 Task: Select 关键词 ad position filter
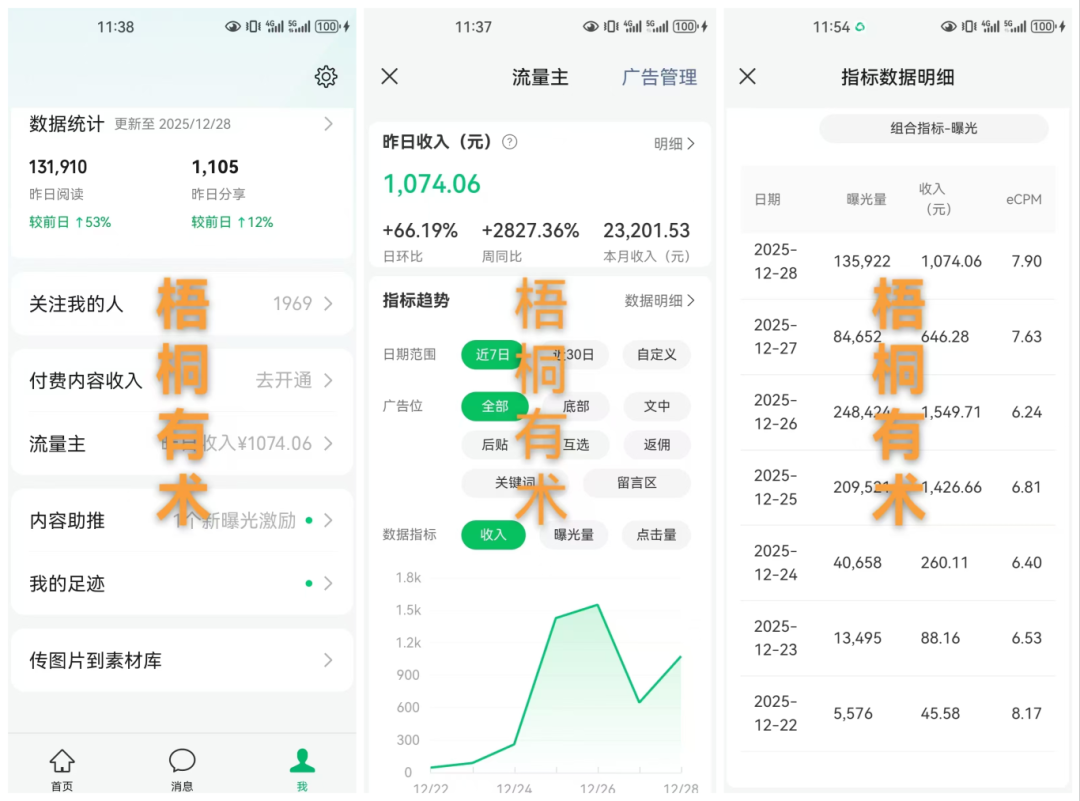click(x=515, y=483)
